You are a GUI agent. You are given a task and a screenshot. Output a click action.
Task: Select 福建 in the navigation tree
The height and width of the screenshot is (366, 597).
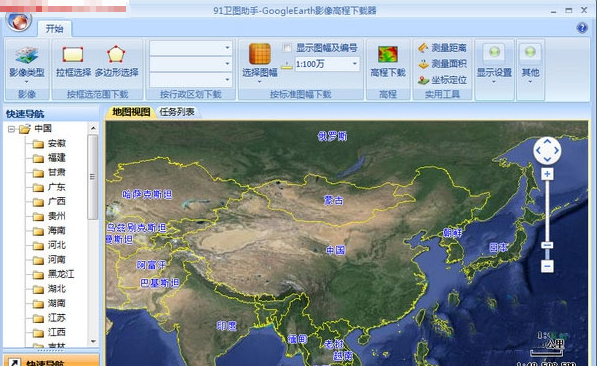57,158
